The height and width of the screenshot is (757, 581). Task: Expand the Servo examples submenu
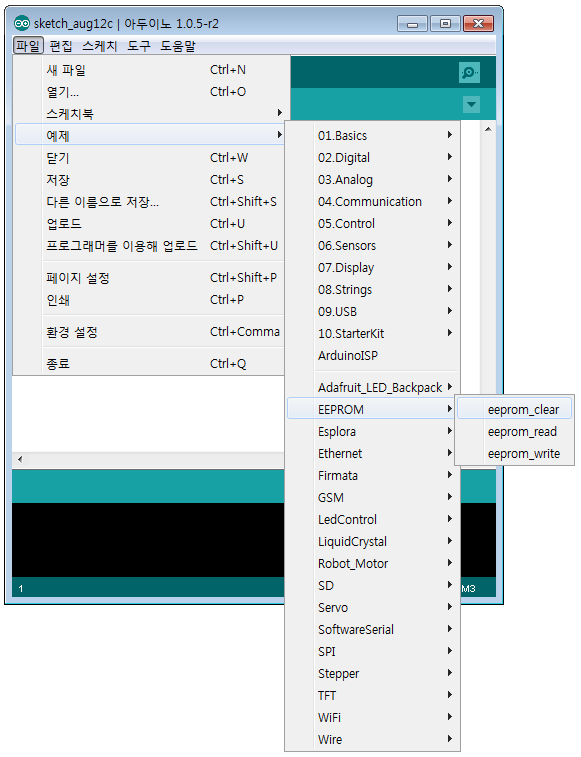pyautogui.click(x=372, y=607)
